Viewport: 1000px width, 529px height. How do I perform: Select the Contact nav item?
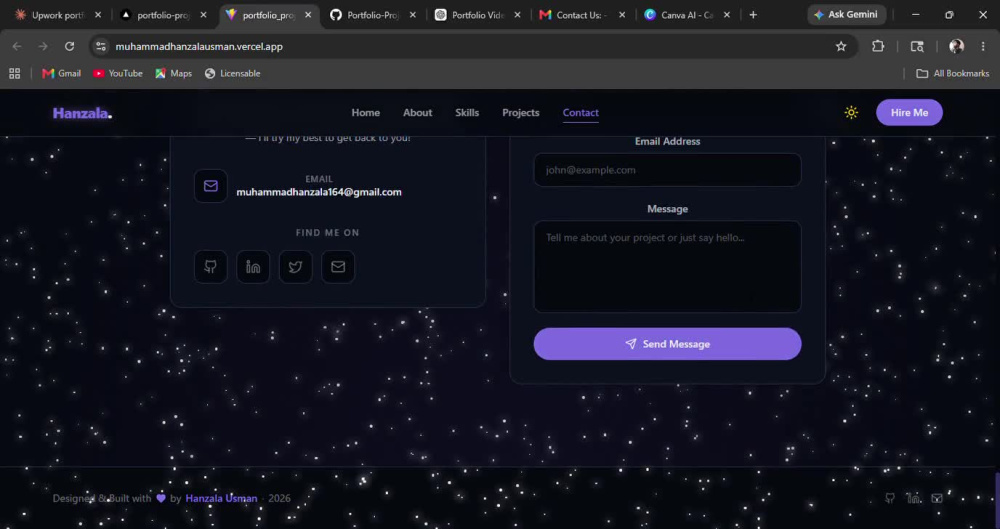tap(580, 112)
